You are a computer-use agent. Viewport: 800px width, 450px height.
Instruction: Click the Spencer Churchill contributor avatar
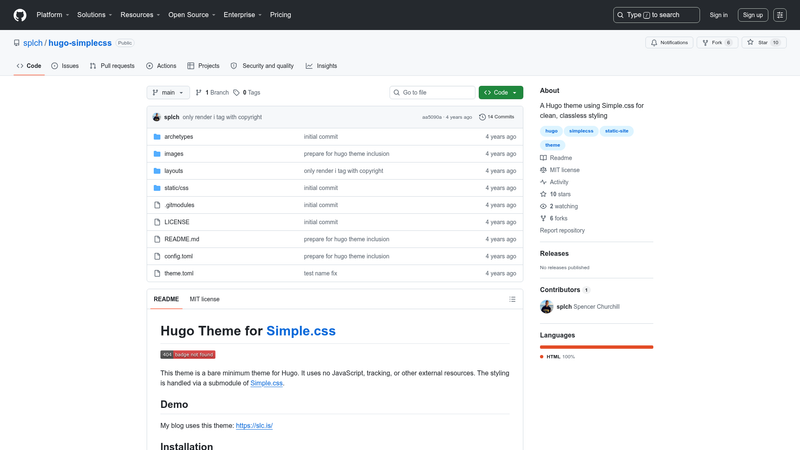click(546, 307)
